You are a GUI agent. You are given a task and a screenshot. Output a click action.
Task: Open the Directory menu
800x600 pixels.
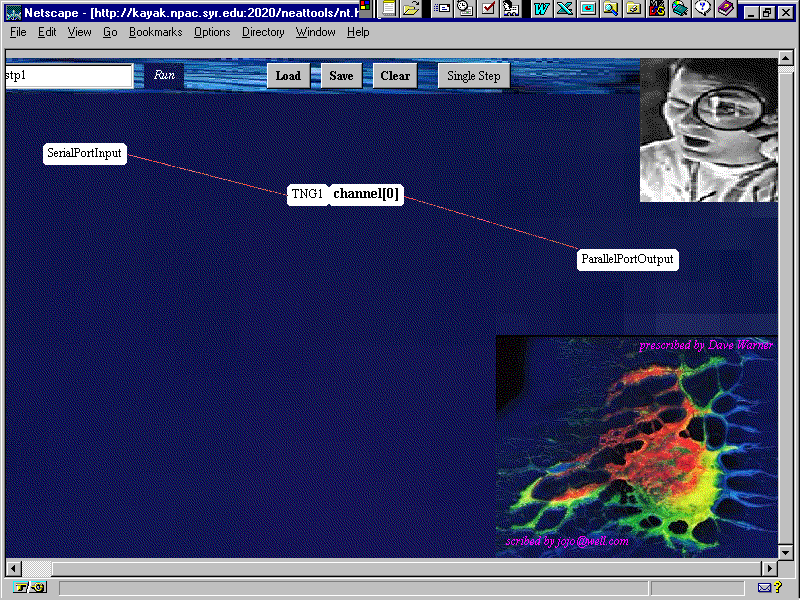263,32
